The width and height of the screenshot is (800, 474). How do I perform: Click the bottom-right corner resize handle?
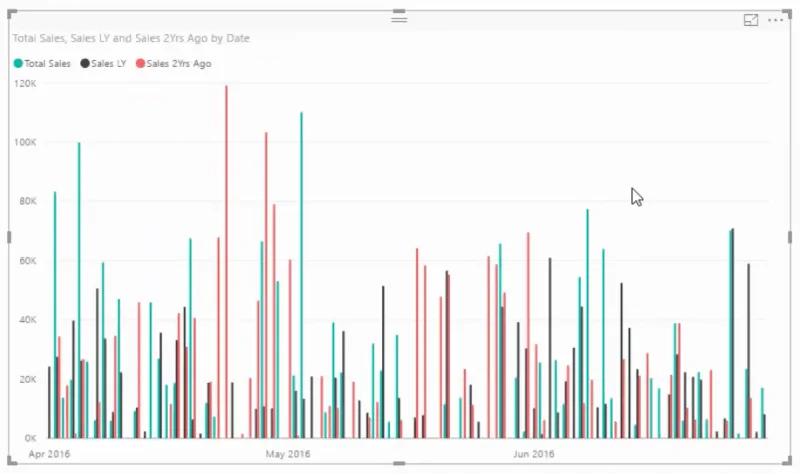tap(786, 460)
